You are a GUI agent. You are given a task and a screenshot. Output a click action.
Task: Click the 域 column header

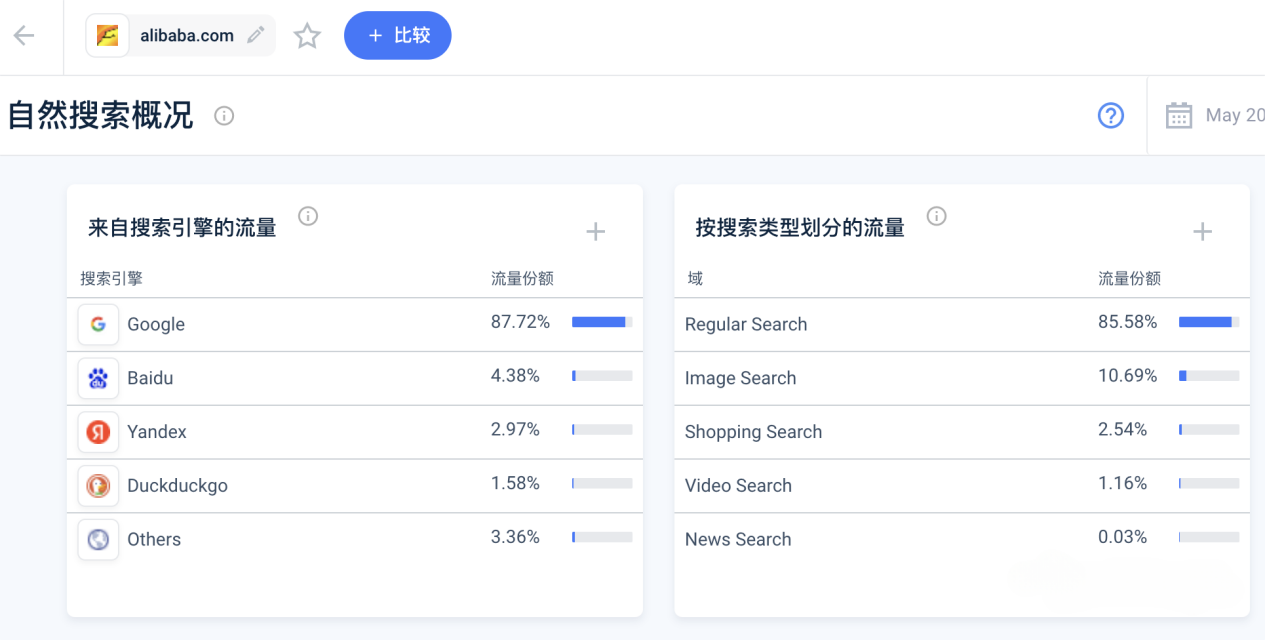pos(695,278)
